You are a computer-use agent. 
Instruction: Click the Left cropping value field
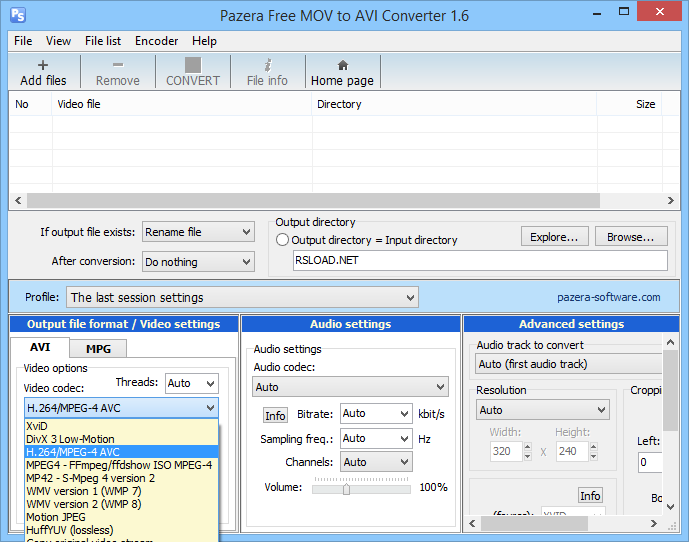650,462
